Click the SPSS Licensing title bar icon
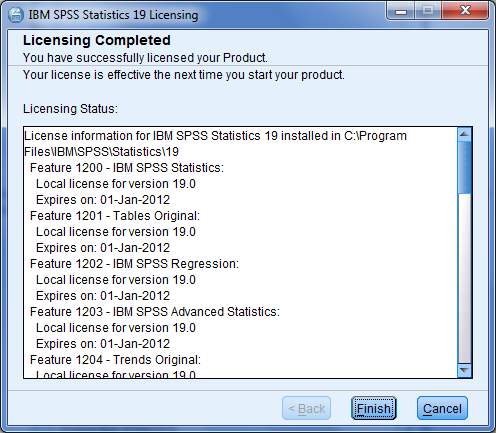The height and width of the screenshot is (433, 496). tap(15, 15)
